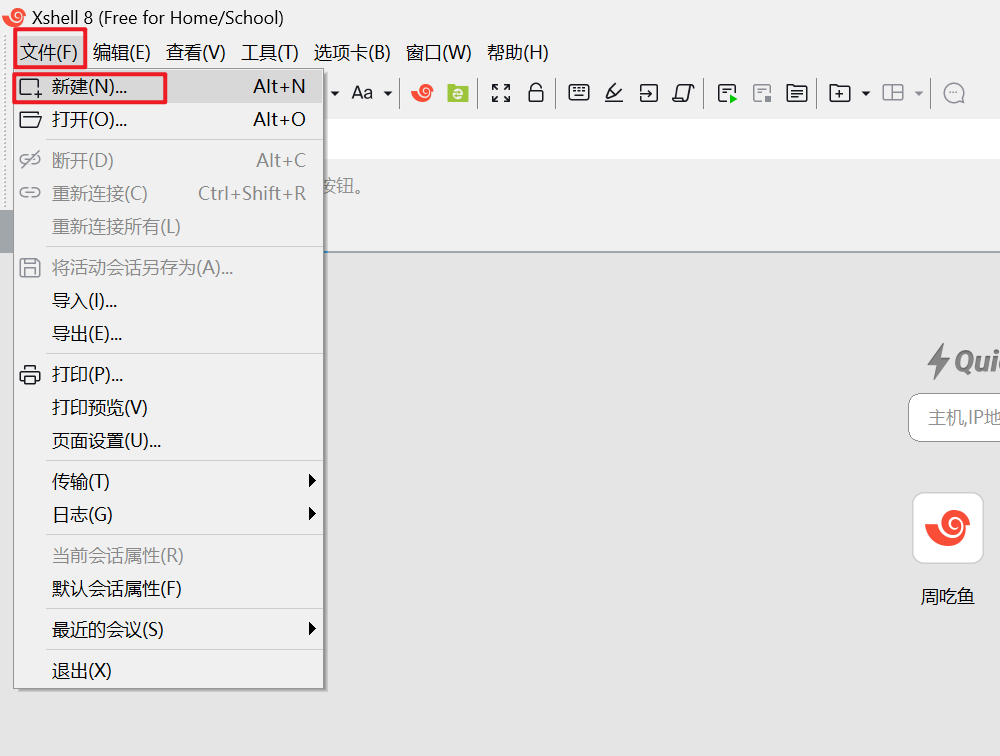Click the stop logging toolbar icon

(762, 93)
